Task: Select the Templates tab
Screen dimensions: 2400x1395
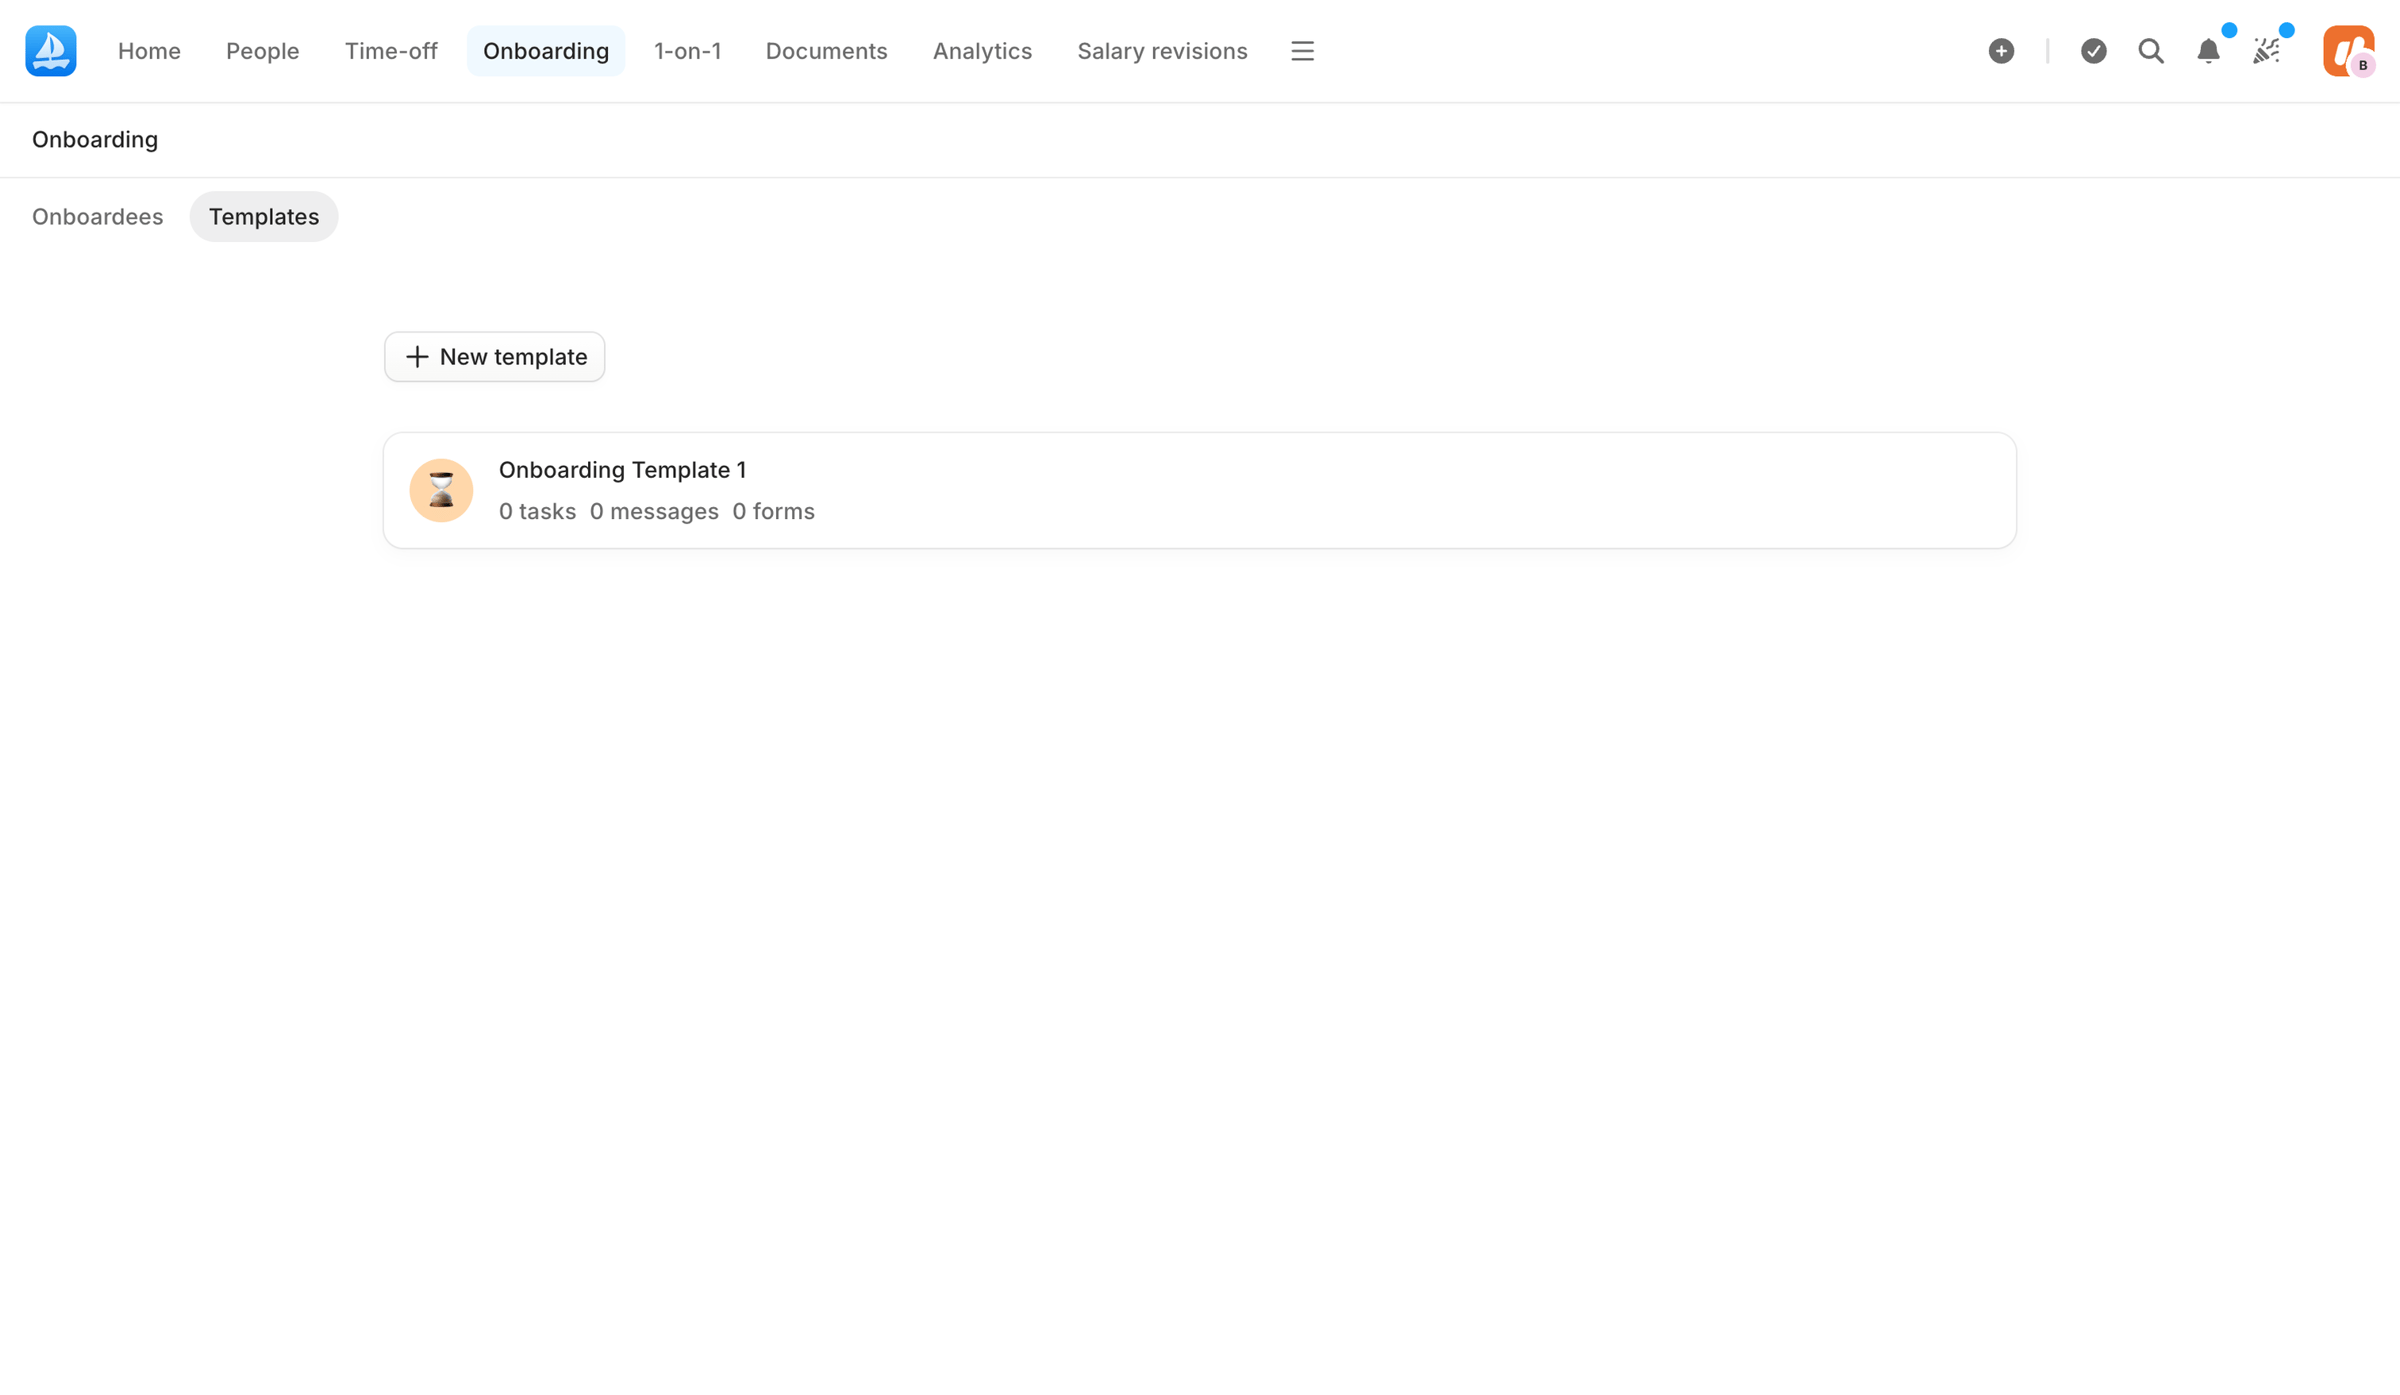Action: 264,216
